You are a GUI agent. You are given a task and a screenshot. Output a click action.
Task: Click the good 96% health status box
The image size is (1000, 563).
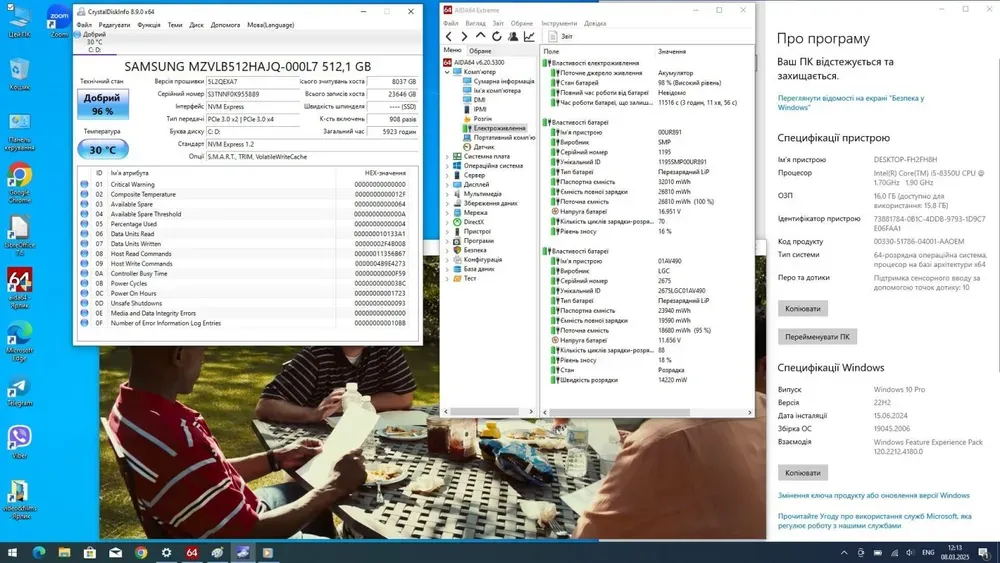(x=102, y=105)
